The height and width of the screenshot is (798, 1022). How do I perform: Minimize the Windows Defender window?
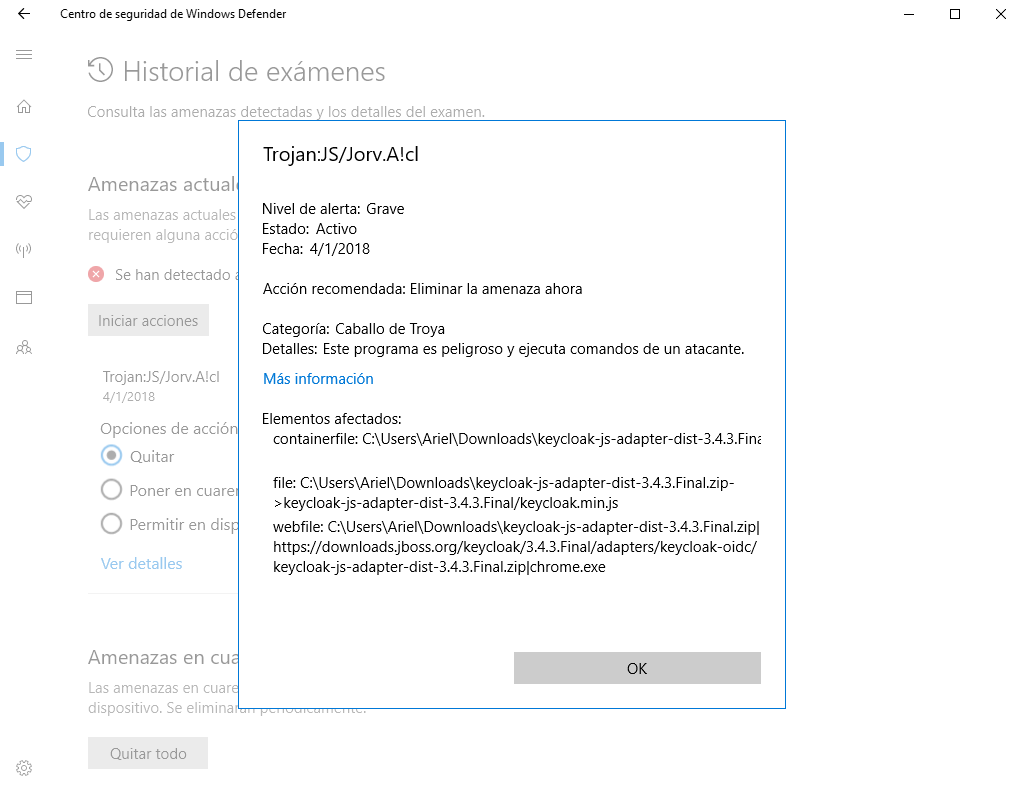909,14
